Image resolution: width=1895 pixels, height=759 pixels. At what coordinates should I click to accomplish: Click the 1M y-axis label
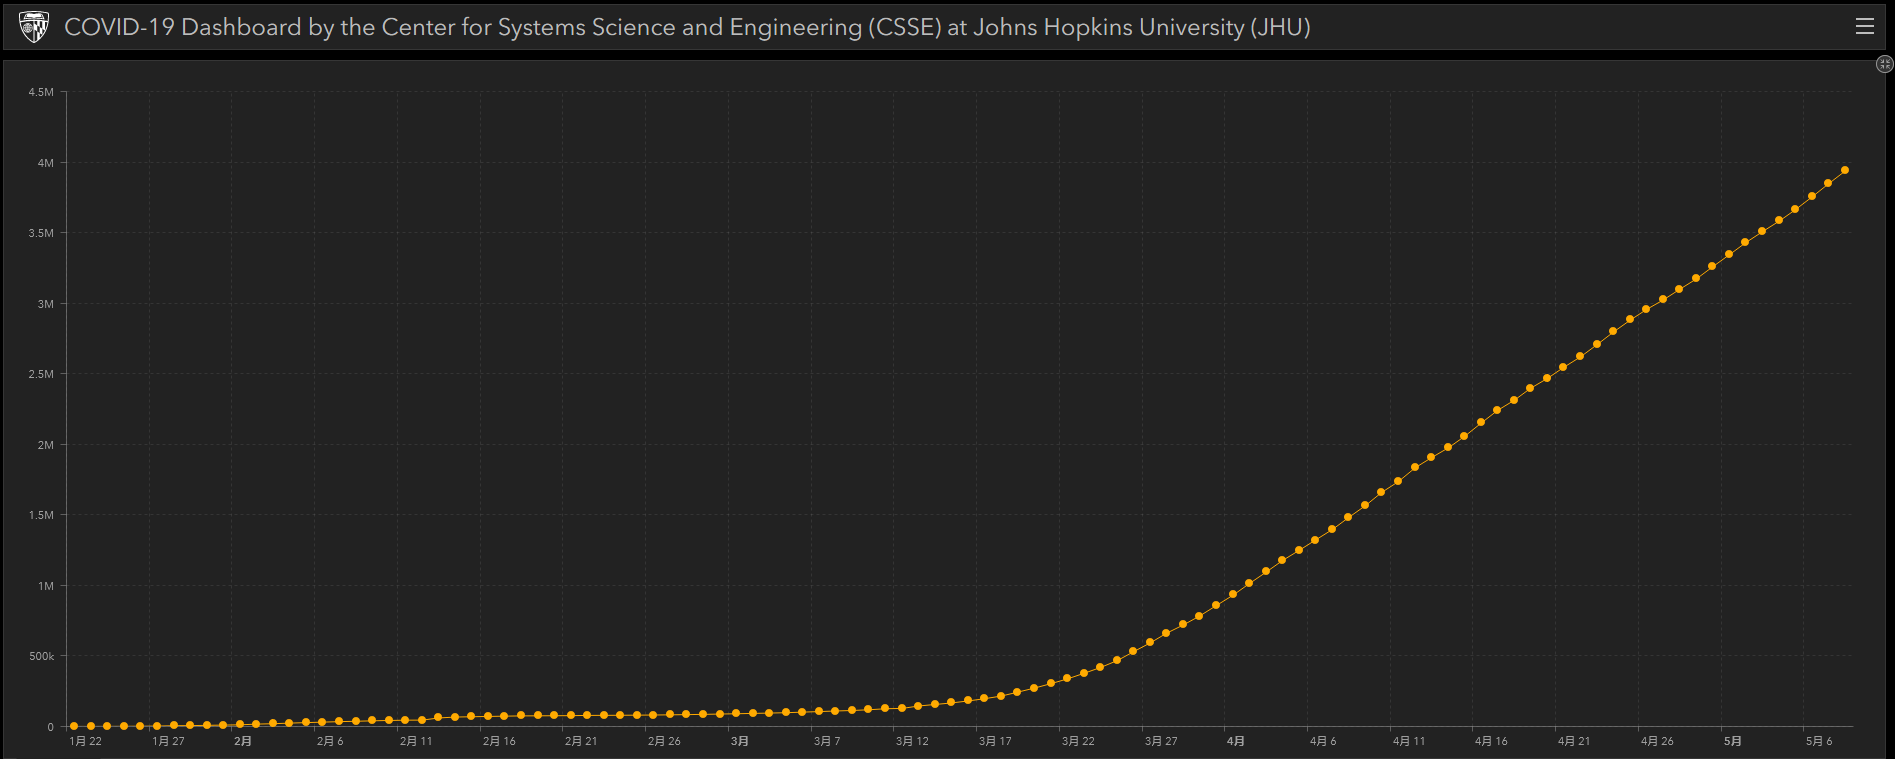coord(45,586)
